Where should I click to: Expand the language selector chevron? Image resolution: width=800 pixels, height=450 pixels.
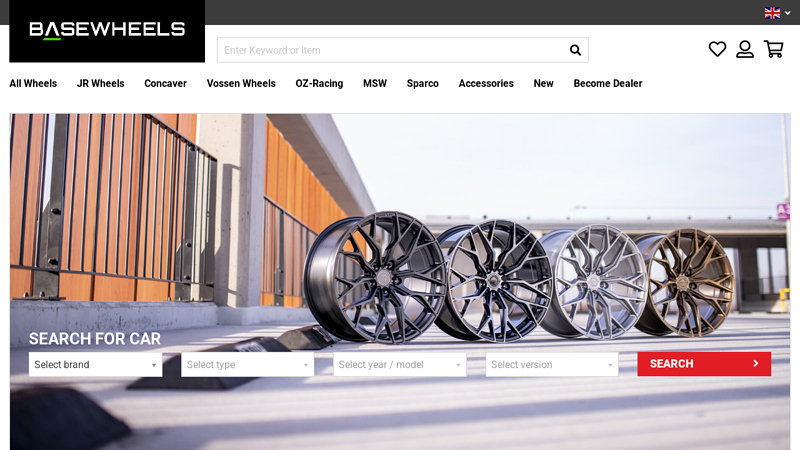(788, 13)
